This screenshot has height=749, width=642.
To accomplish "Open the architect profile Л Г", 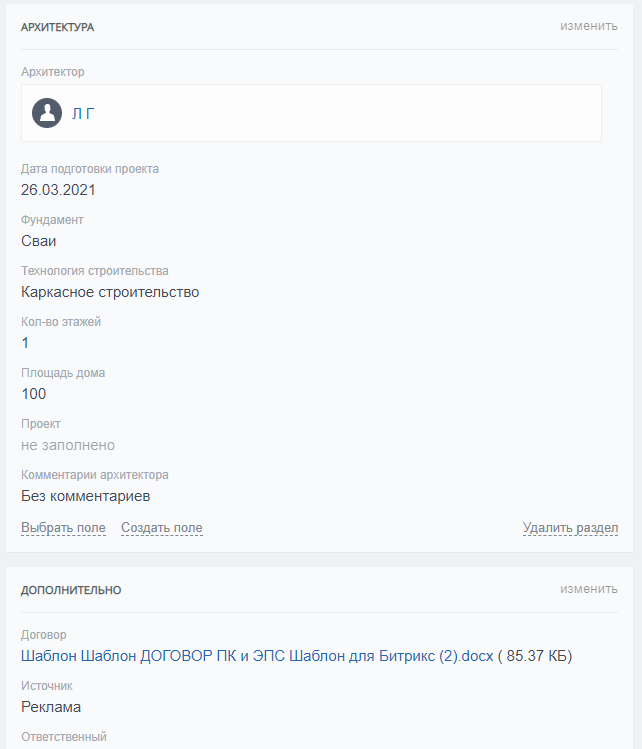I will pyautogui.click(x=83, y=114).
